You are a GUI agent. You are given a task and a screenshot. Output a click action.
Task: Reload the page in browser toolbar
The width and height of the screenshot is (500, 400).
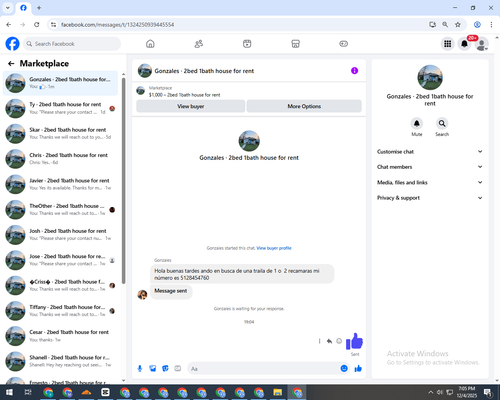coord(37,25)
